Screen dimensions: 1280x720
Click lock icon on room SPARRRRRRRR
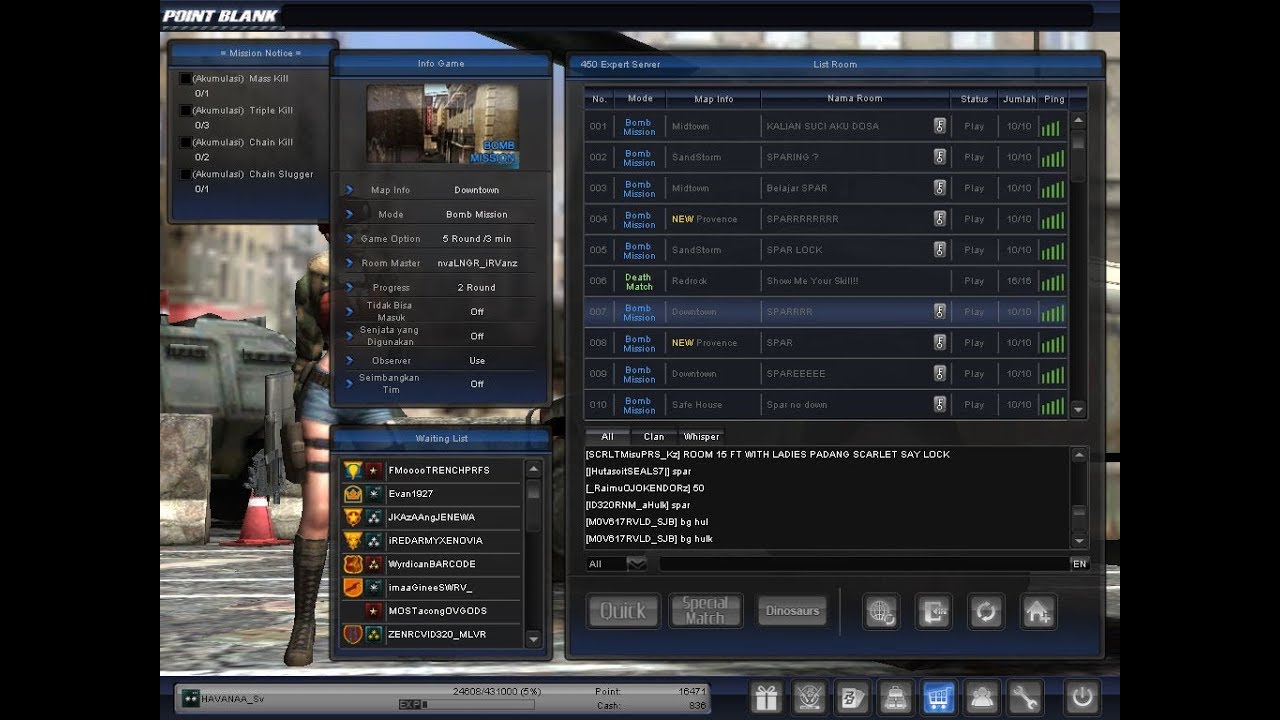click(940, 219)
